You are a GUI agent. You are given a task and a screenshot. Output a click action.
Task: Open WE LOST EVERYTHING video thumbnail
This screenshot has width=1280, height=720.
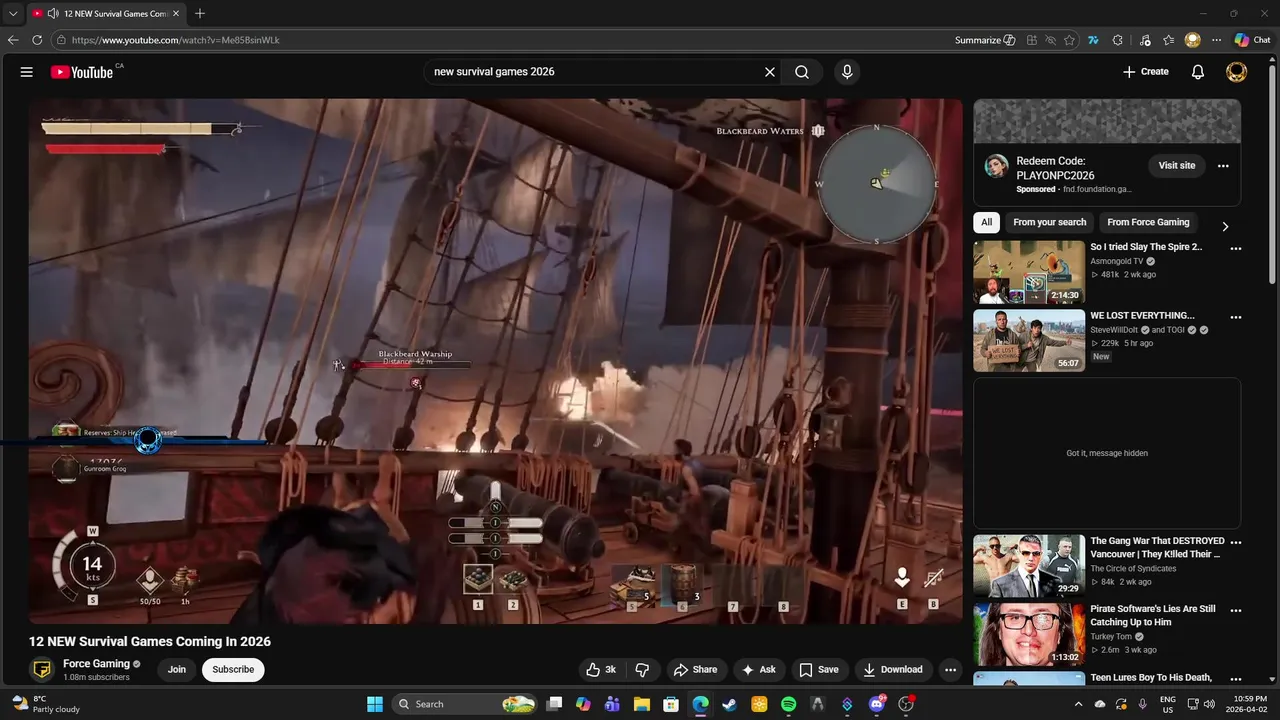1029,341
